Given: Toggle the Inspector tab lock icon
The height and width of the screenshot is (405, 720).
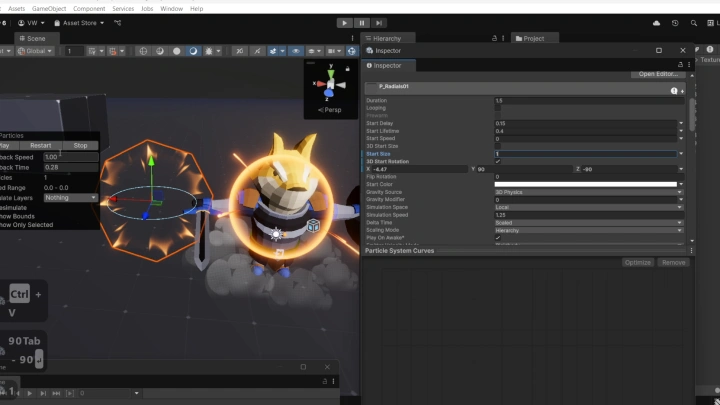Looking at the screenshot, I should tap(680, 65).
